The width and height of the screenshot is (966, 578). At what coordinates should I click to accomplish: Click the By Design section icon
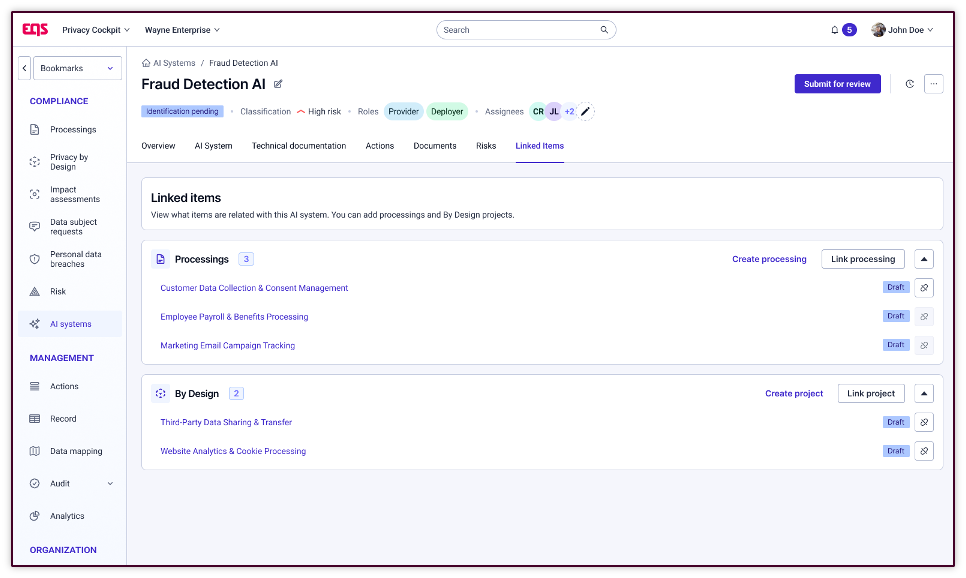pyautogui.click(x=160, y=394)
